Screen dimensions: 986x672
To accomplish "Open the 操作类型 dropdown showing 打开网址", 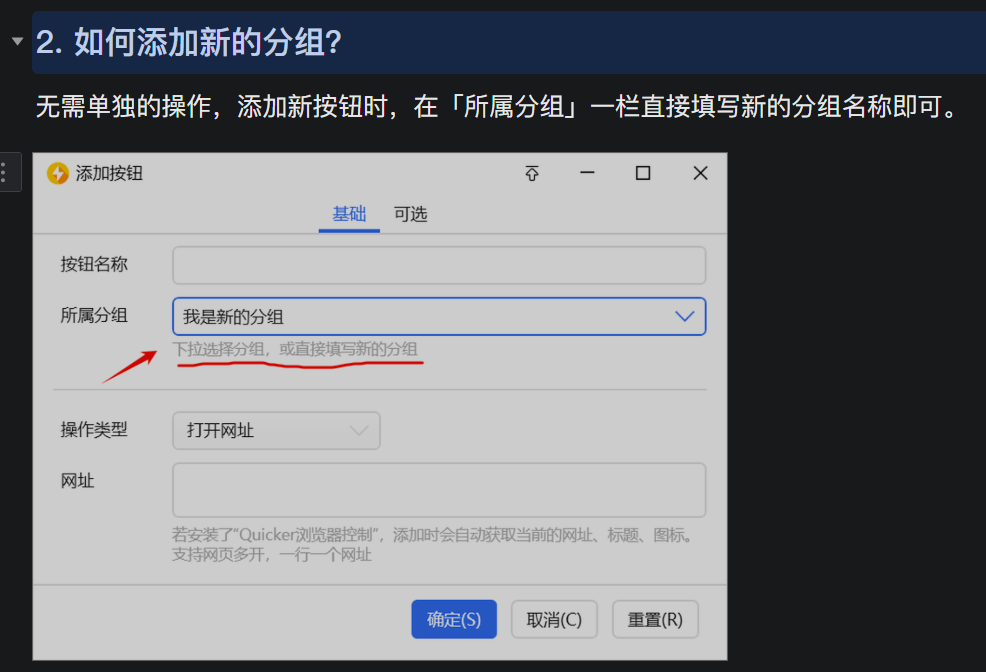I will point(276,431).
